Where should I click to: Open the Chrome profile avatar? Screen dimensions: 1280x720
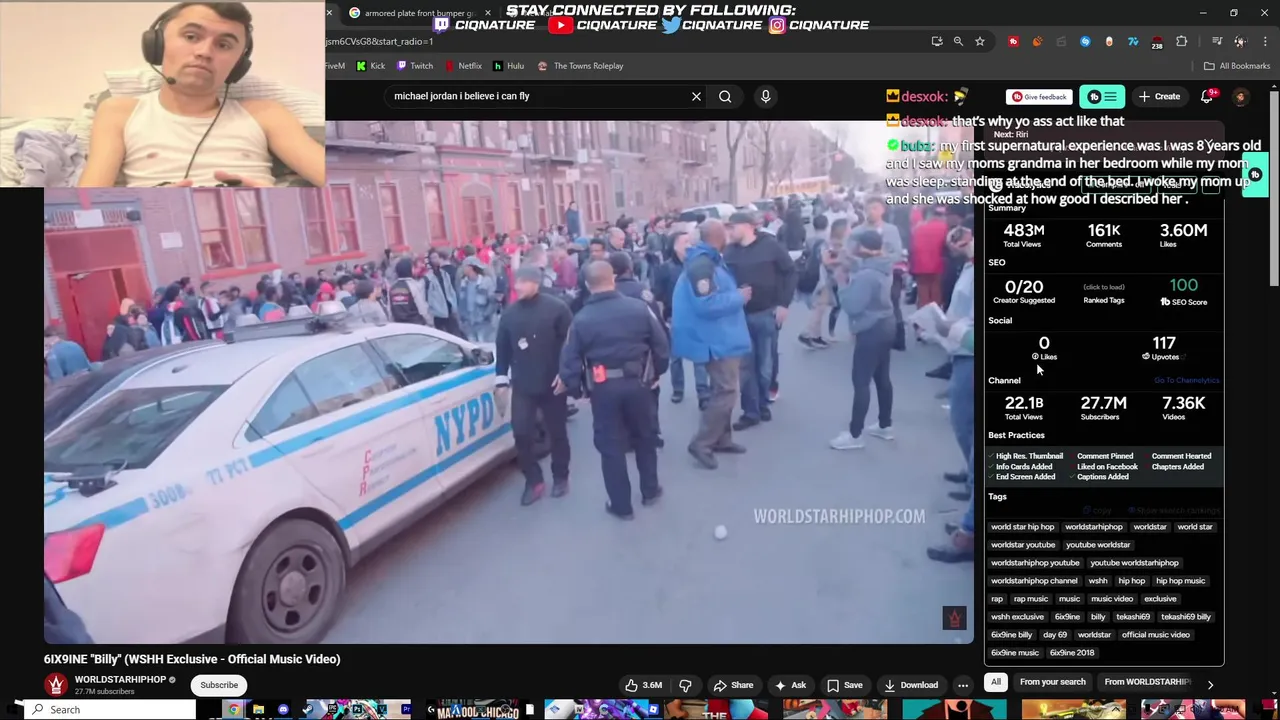click(1240, 41)
